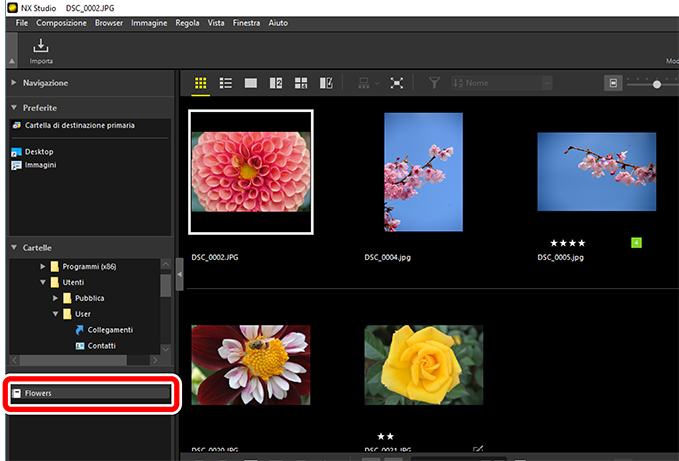
Task: Click the Importa download icon
Action: pyautogui.click(x=41, y=45)
